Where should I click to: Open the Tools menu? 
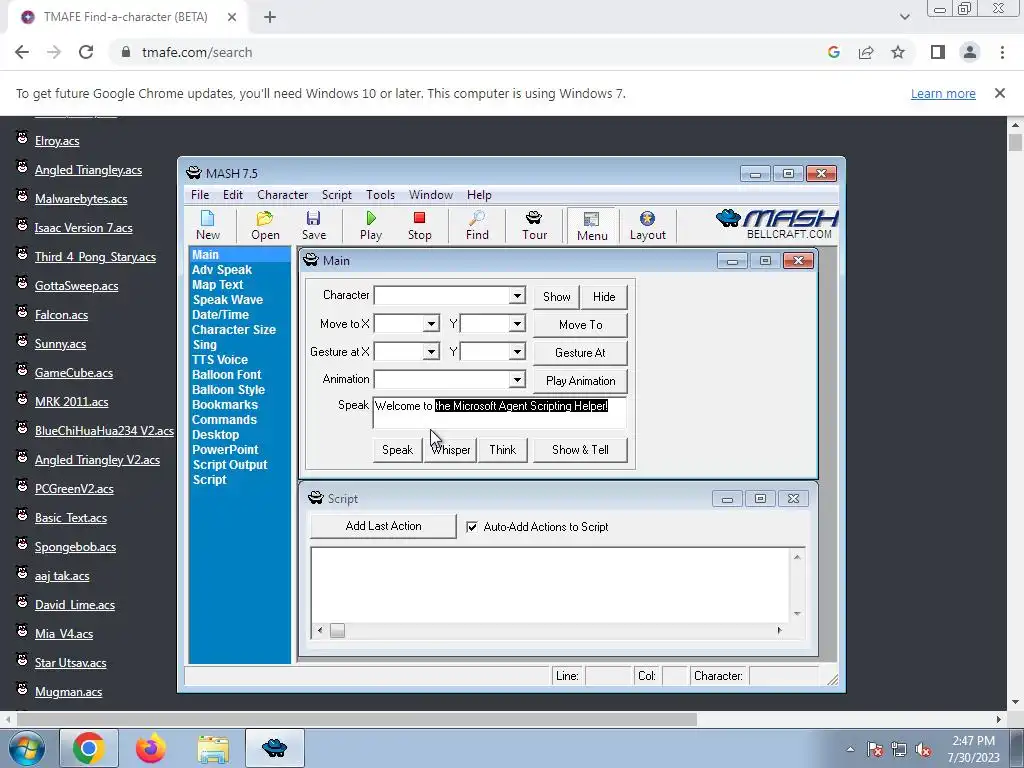pyautogui.click(x=380, y=195)
